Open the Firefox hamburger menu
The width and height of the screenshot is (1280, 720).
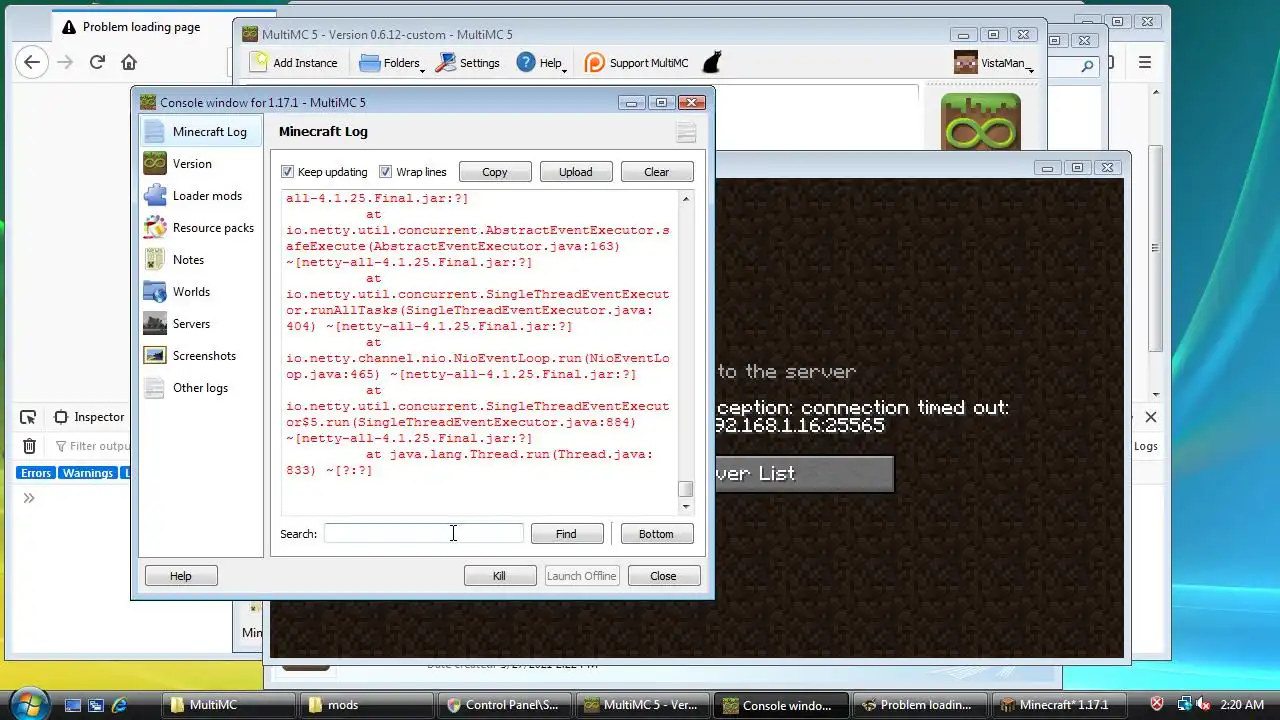pos(1145,62)
